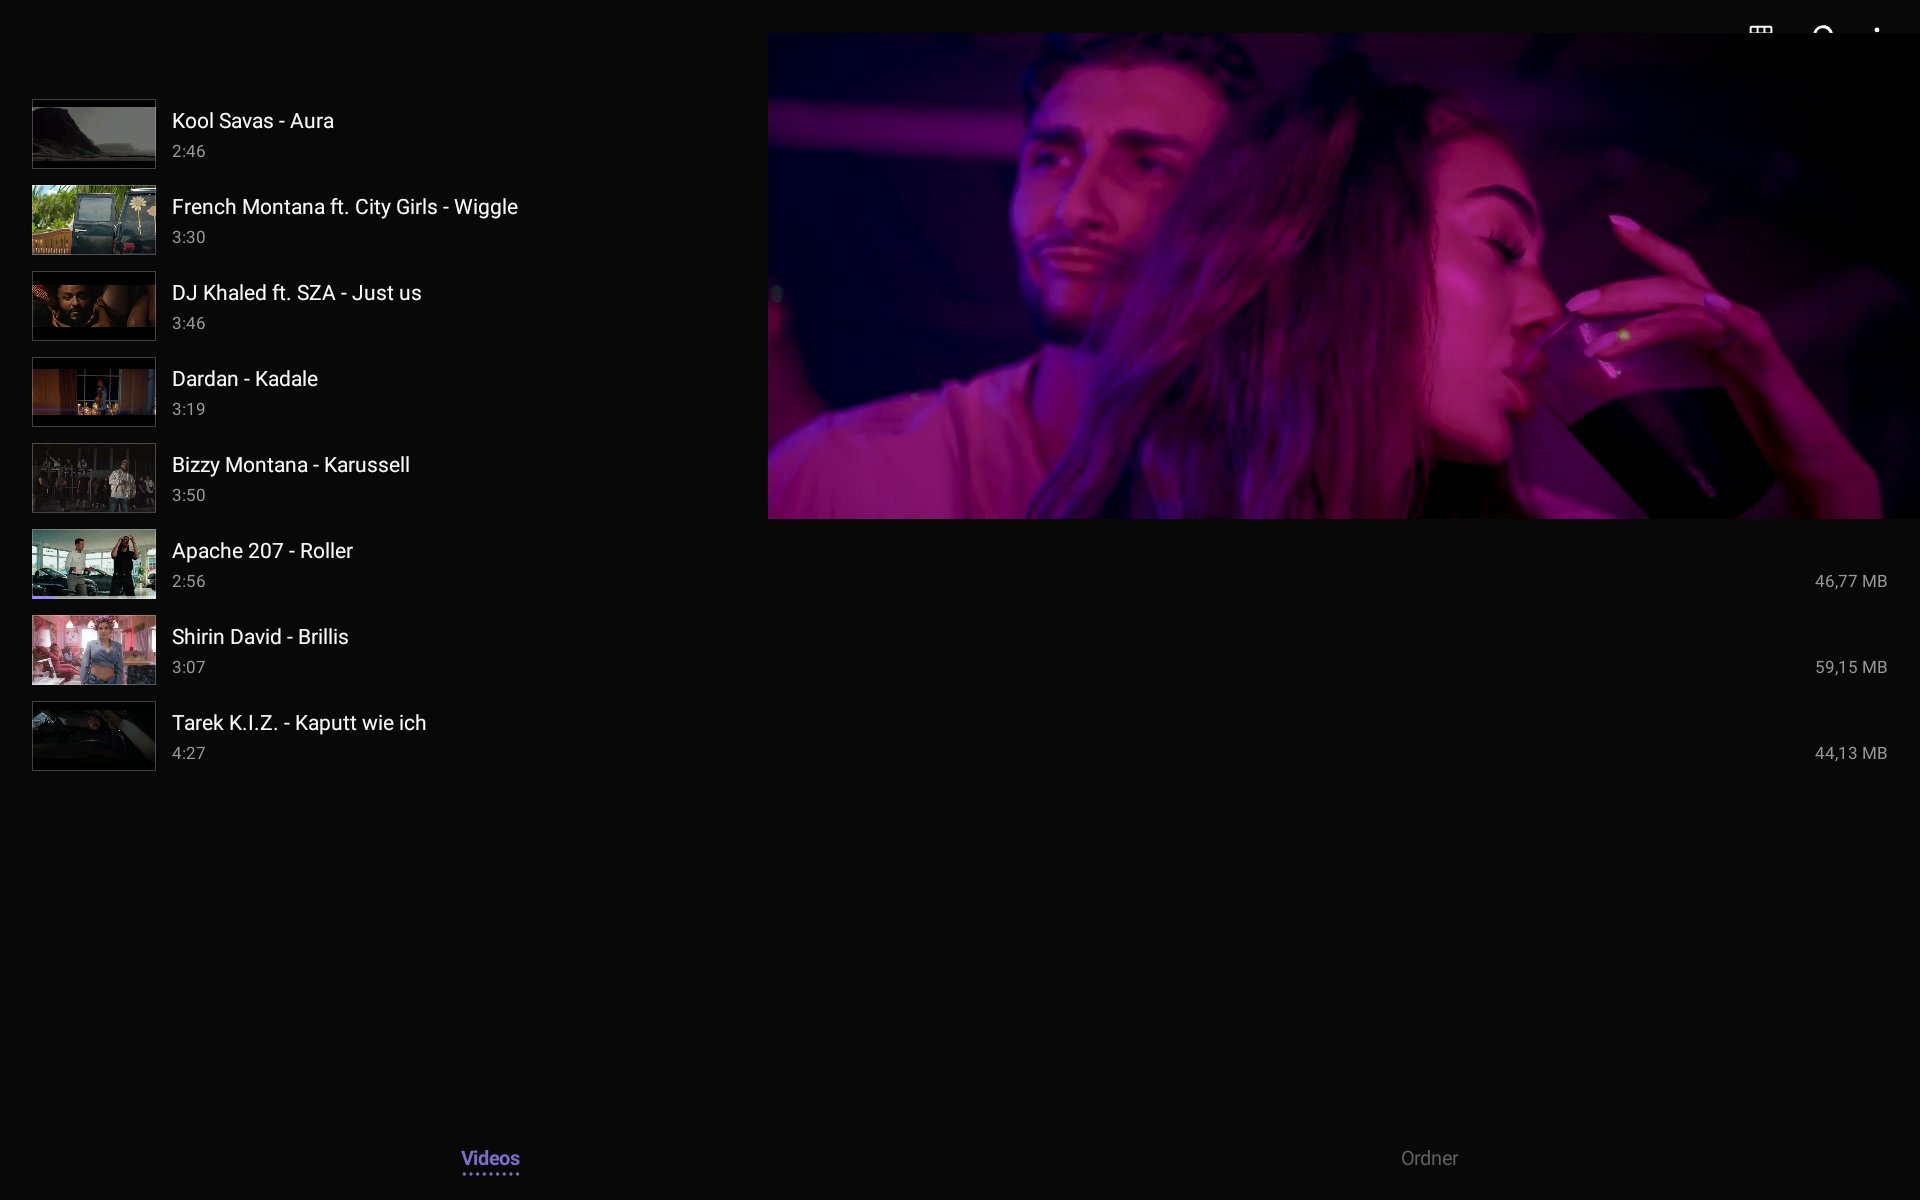Open the Kool Savas - Aura thumbnail
This screenshot has height=1200, width=1920.
click(x=94, y=134)
